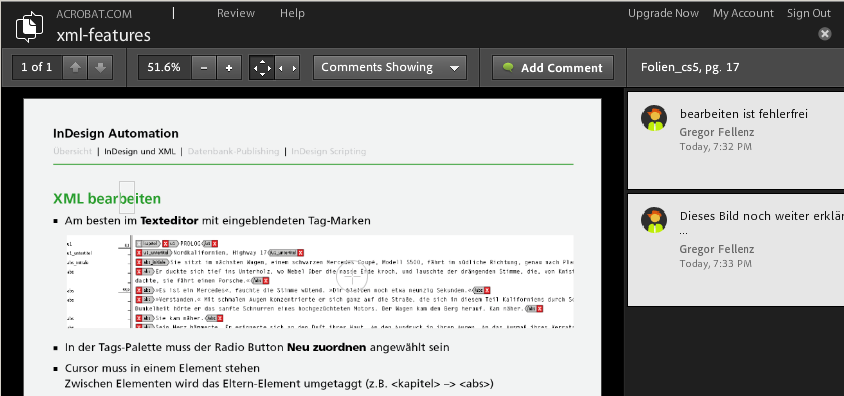Click the xml-features document title
Viewport: 844px width, 396px height.
tap(103, 36)
